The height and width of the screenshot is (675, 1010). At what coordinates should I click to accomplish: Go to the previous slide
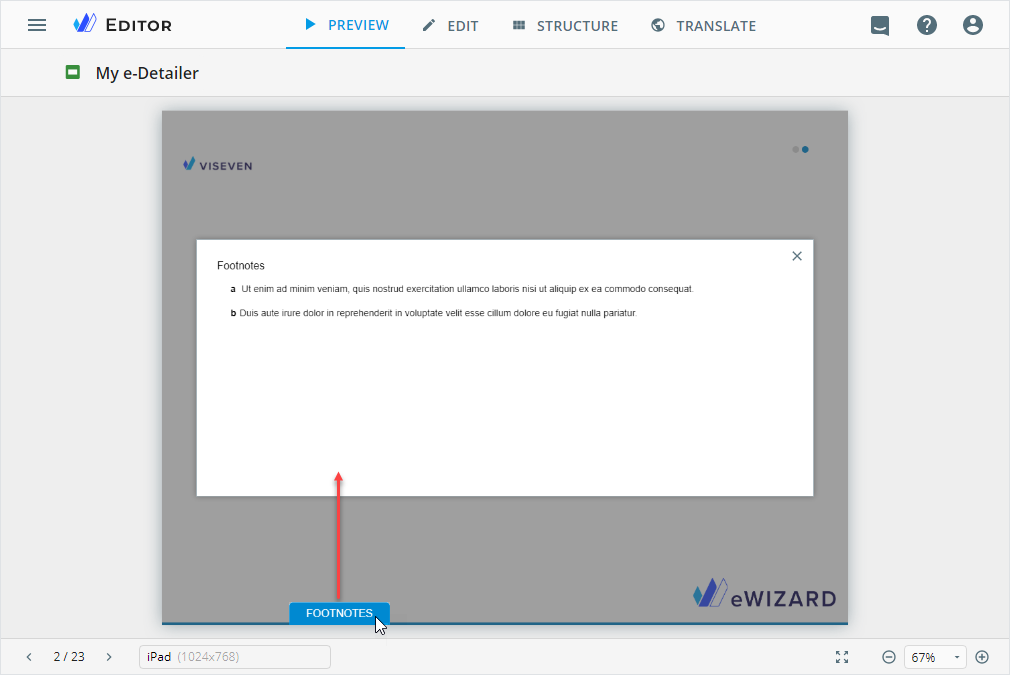pos(29,657)
